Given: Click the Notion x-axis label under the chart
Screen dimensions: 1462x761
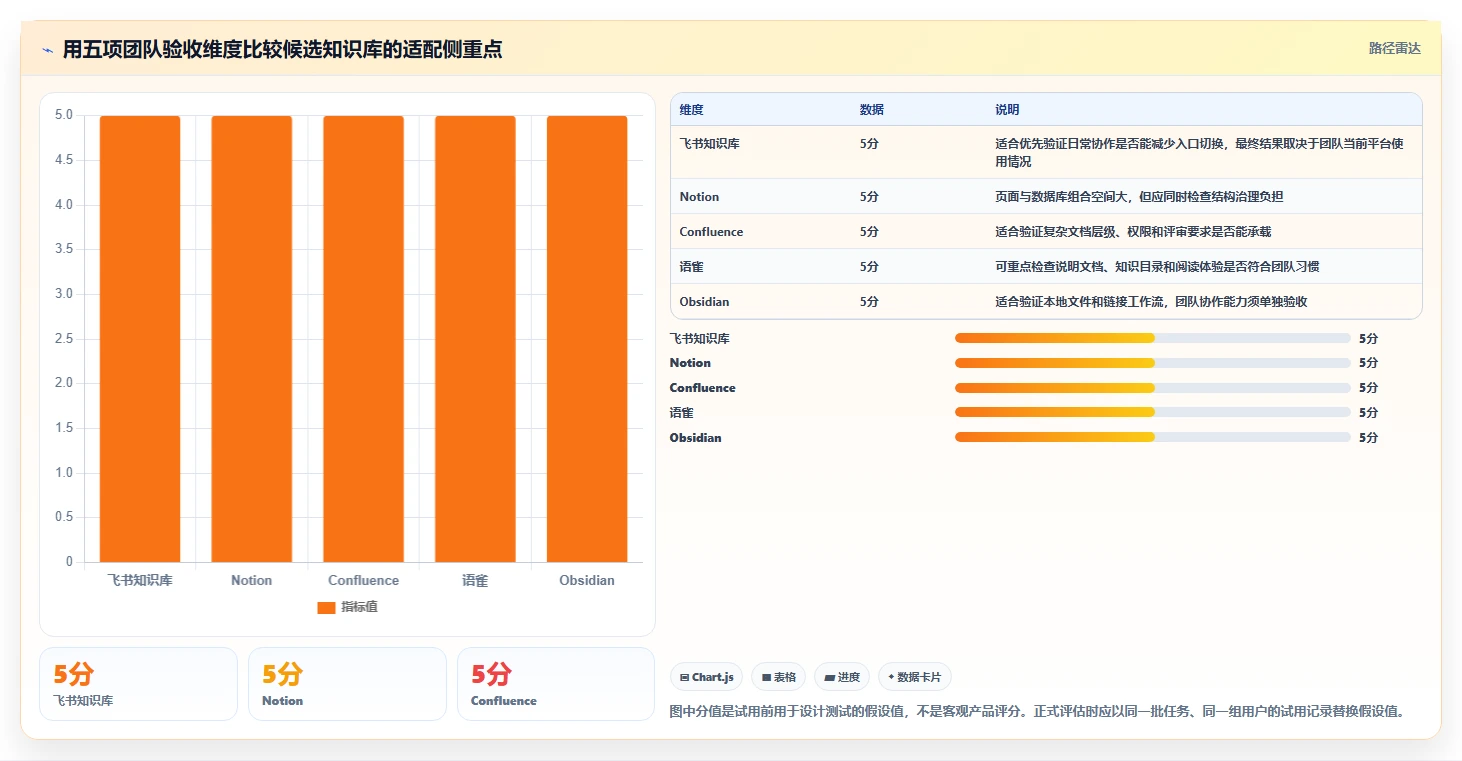Looking at the screenshot, I should pos(252,580).
